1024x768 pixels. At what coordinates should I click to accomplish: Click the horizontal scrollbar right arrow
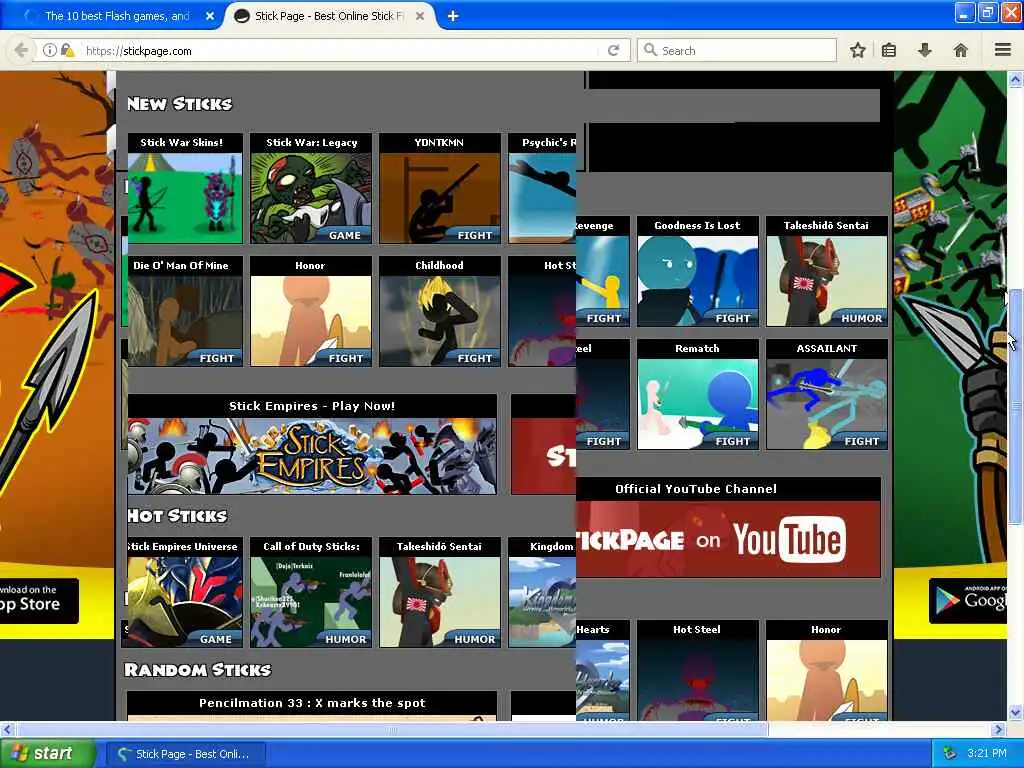(x=998, y=729)
